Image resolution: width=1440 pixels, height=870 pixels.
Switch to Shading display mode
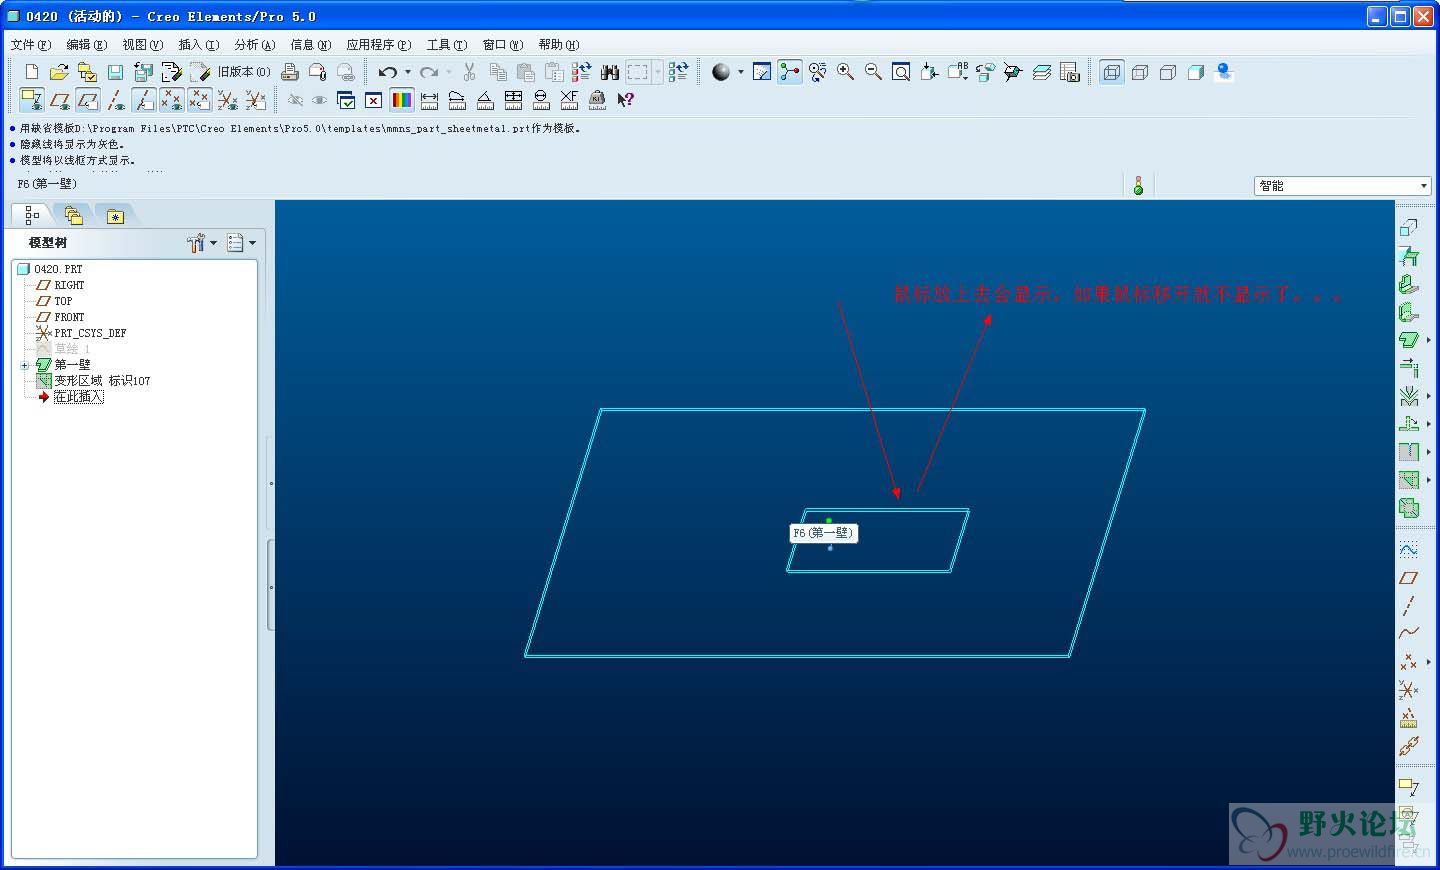point(1195,72)
